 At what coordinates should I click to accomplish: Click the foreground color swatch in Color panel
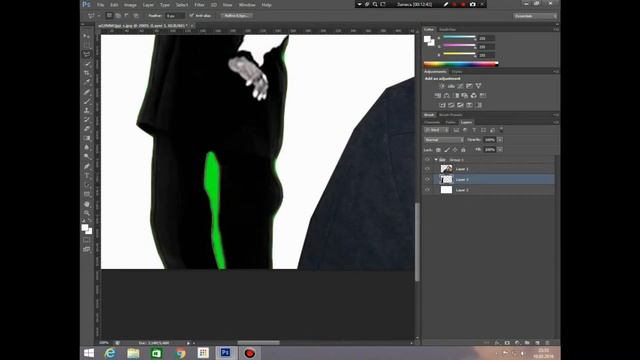427,39
